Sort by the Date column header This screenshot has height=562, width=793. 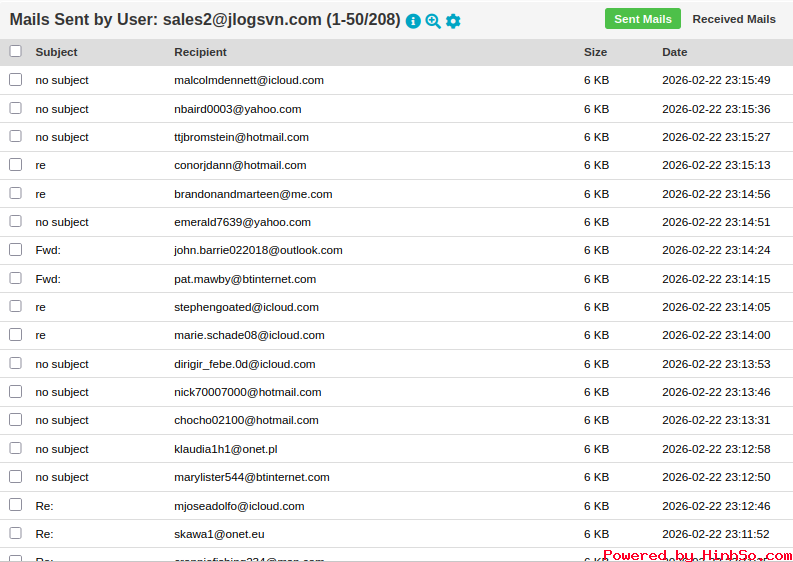point(674,52)
